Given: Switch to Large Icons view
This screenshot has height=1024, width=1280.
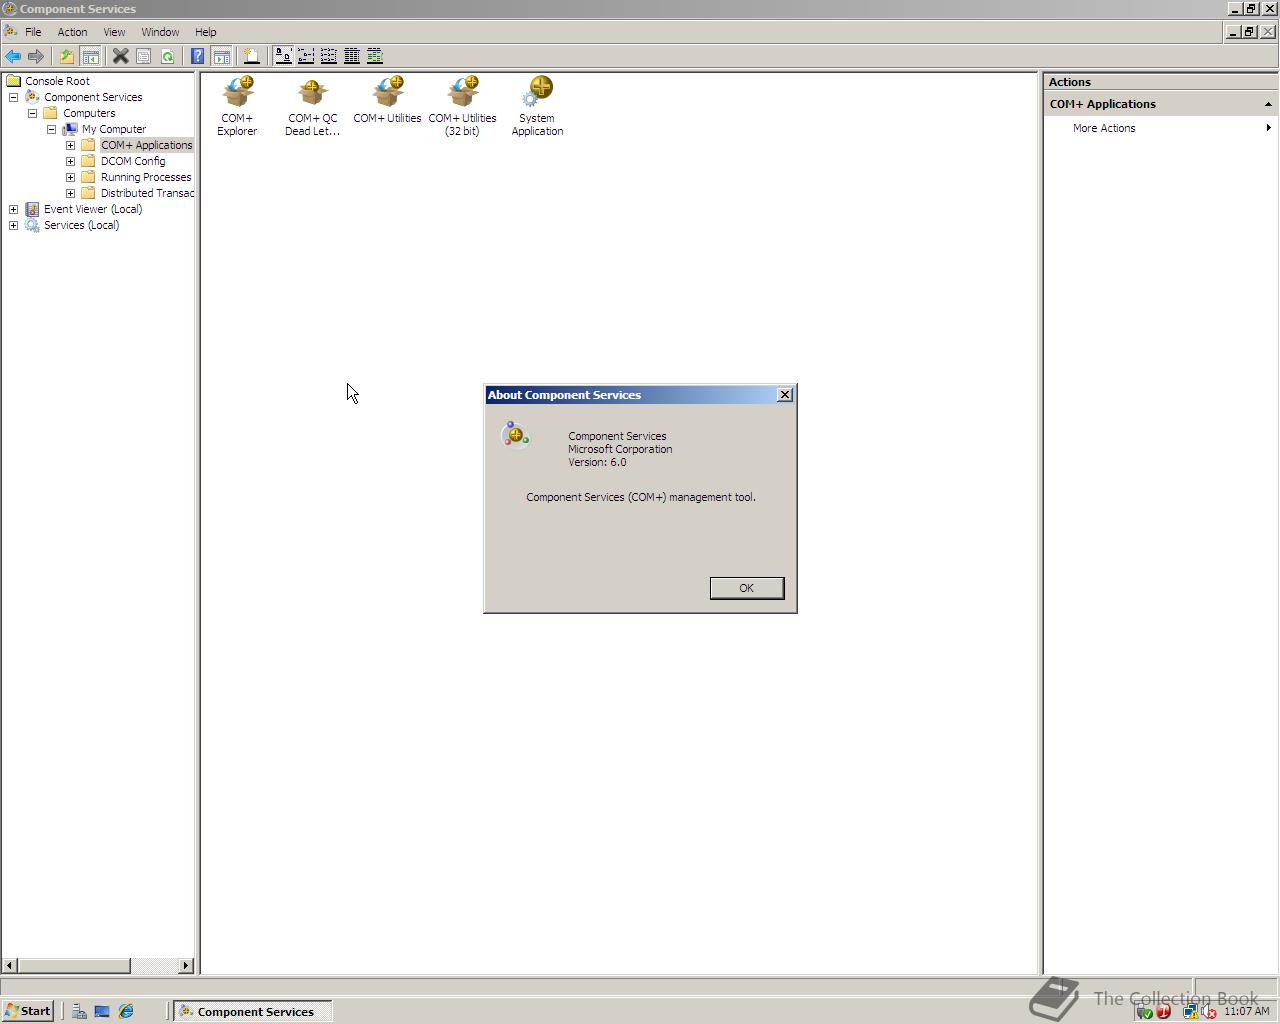Looking at the screenshot, I should tap(283, 56).
